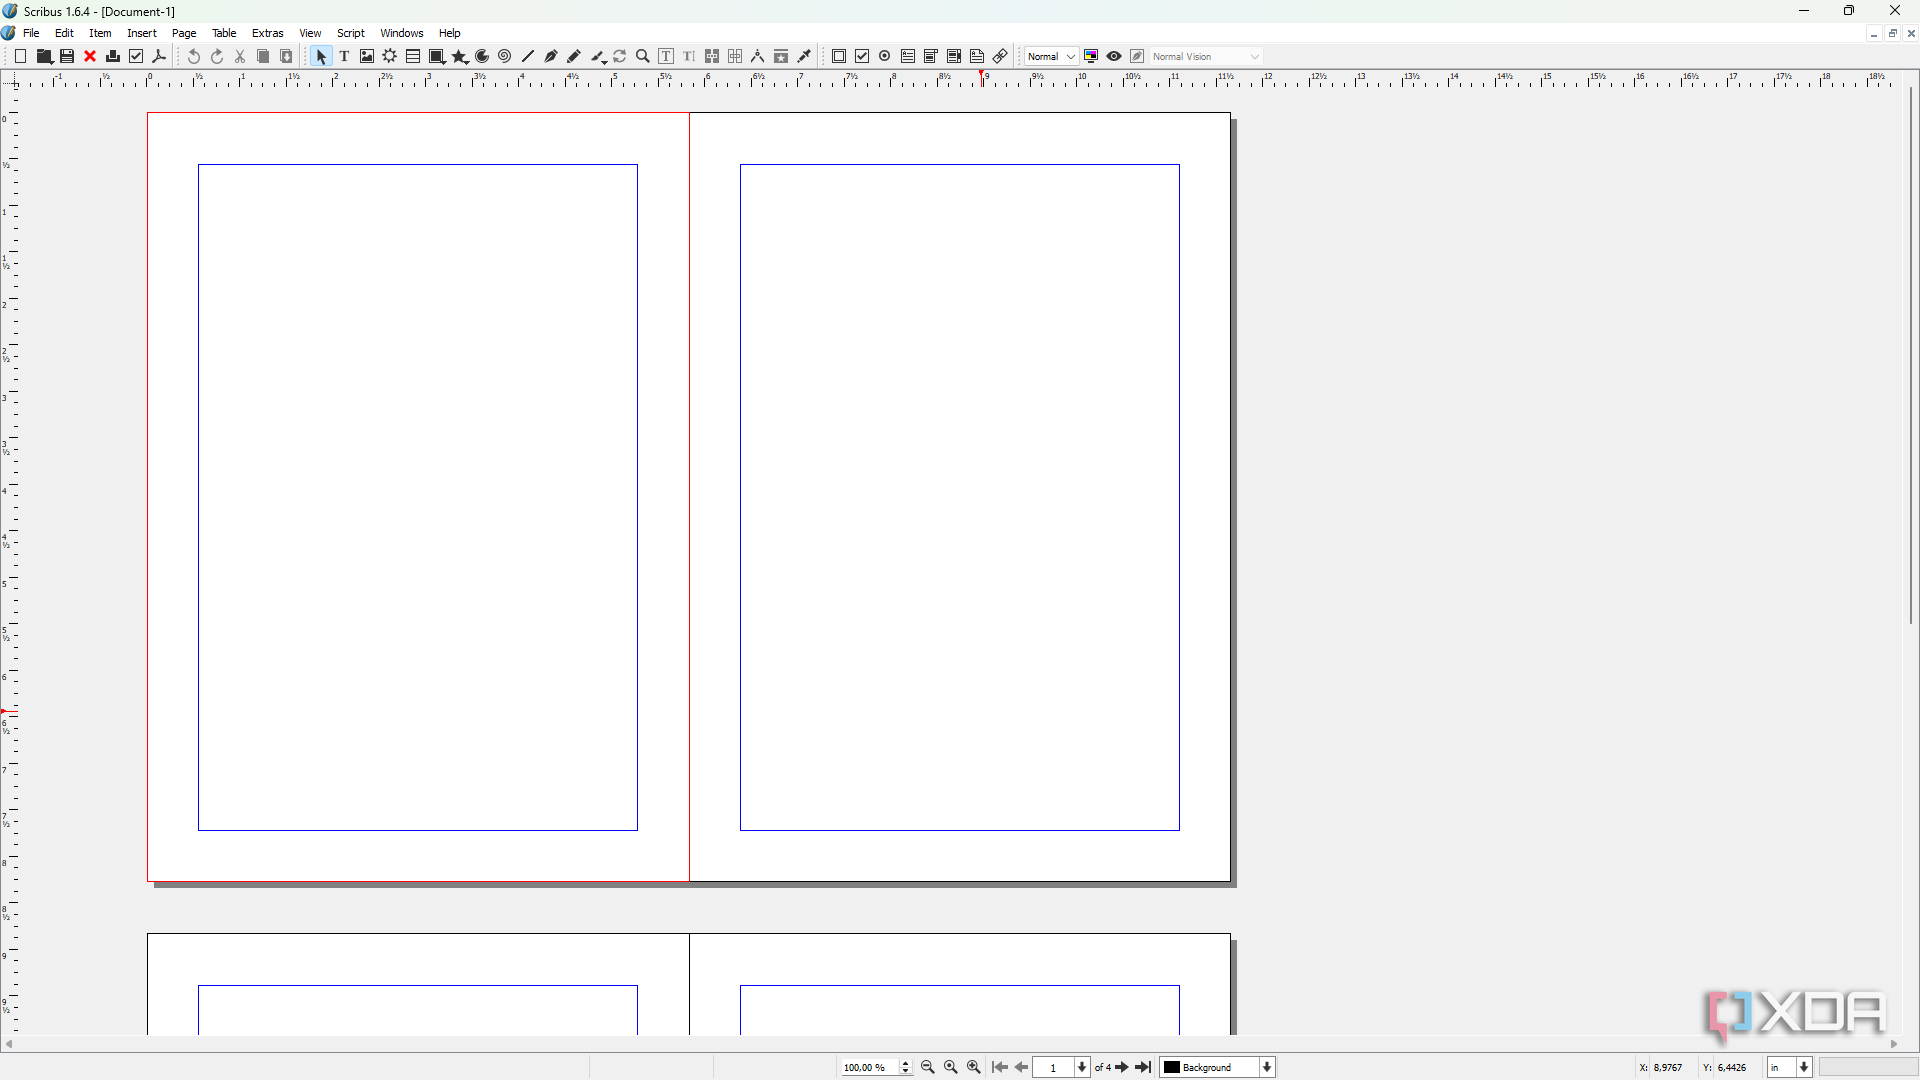This screenshot has height=1080, width=1920.
Task: Select the Eye Dropper tool
Action: tap(805, 57)
